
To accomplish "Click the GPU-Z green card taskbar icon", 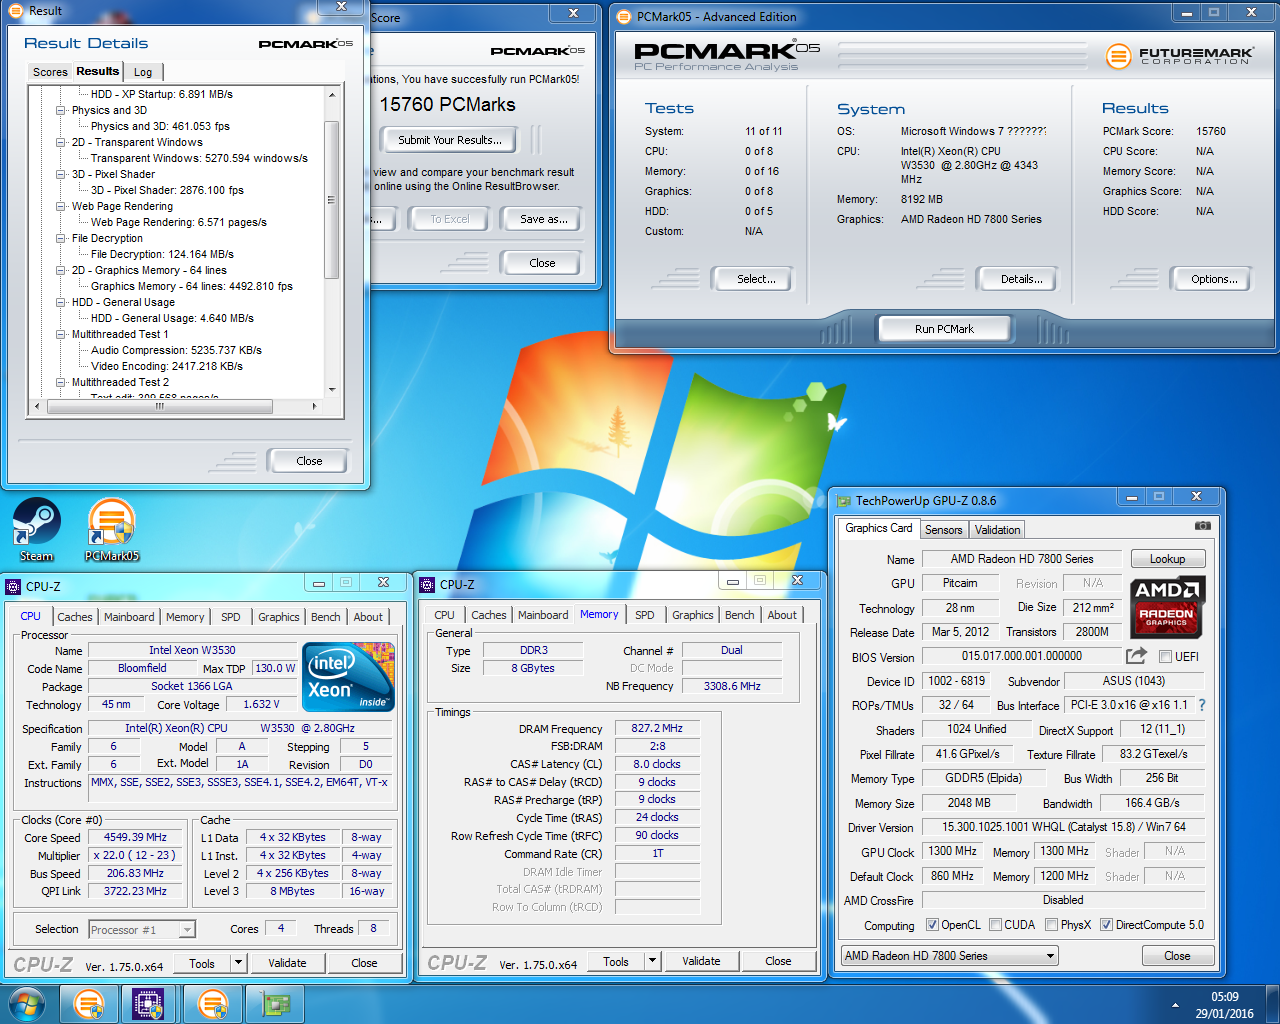I will point(274,1004).
